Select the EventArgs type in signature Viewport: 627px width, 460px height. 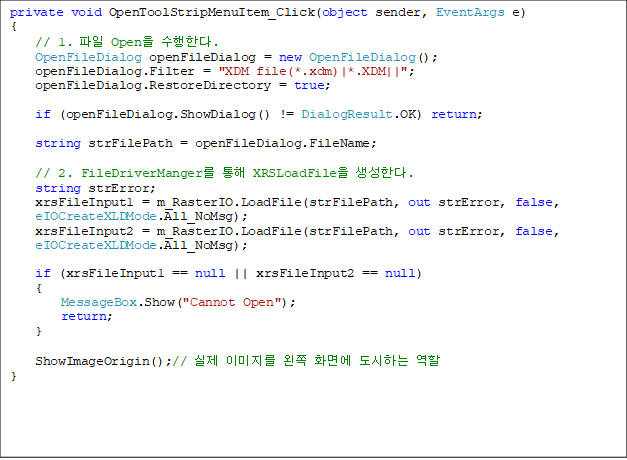click(x=470, y=13)
